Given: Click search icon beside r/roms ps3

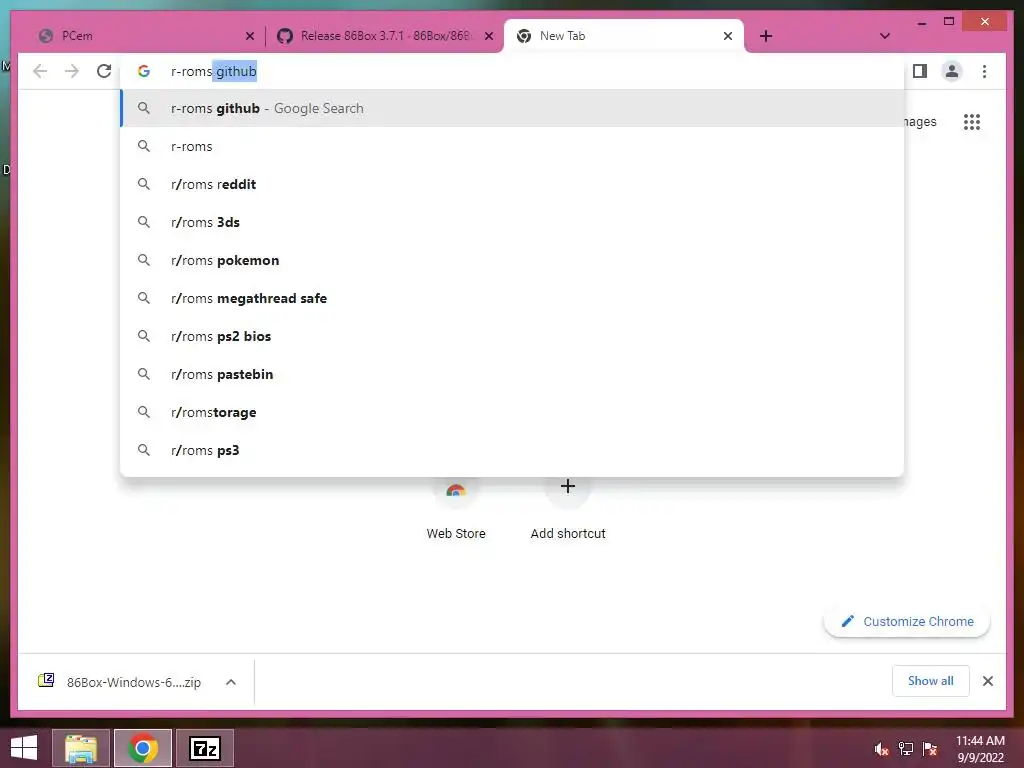Looking at the screenshot, I should pyautogui.click(x=144, y=450).
